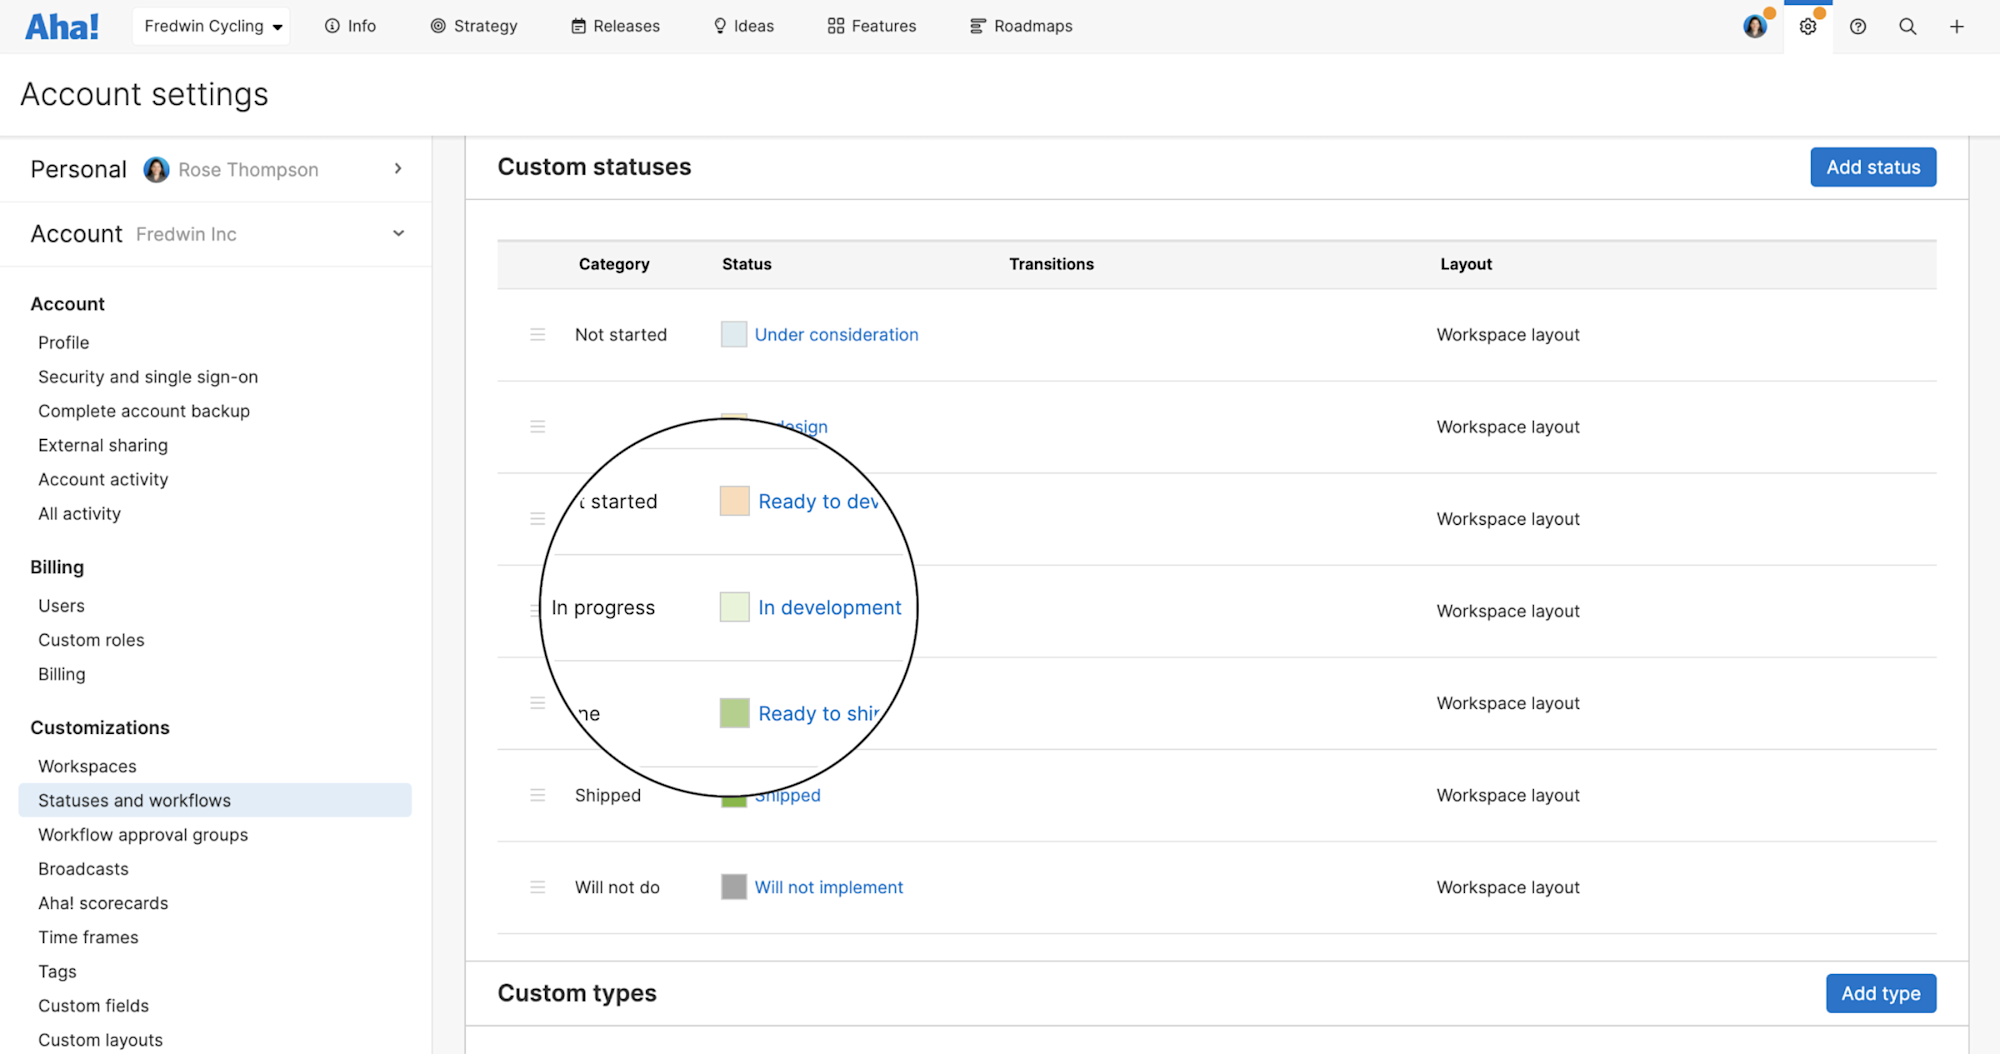Select Custom fields in the sidebar
This screenshot has height=1054, width=2000.
[93, 1005]
